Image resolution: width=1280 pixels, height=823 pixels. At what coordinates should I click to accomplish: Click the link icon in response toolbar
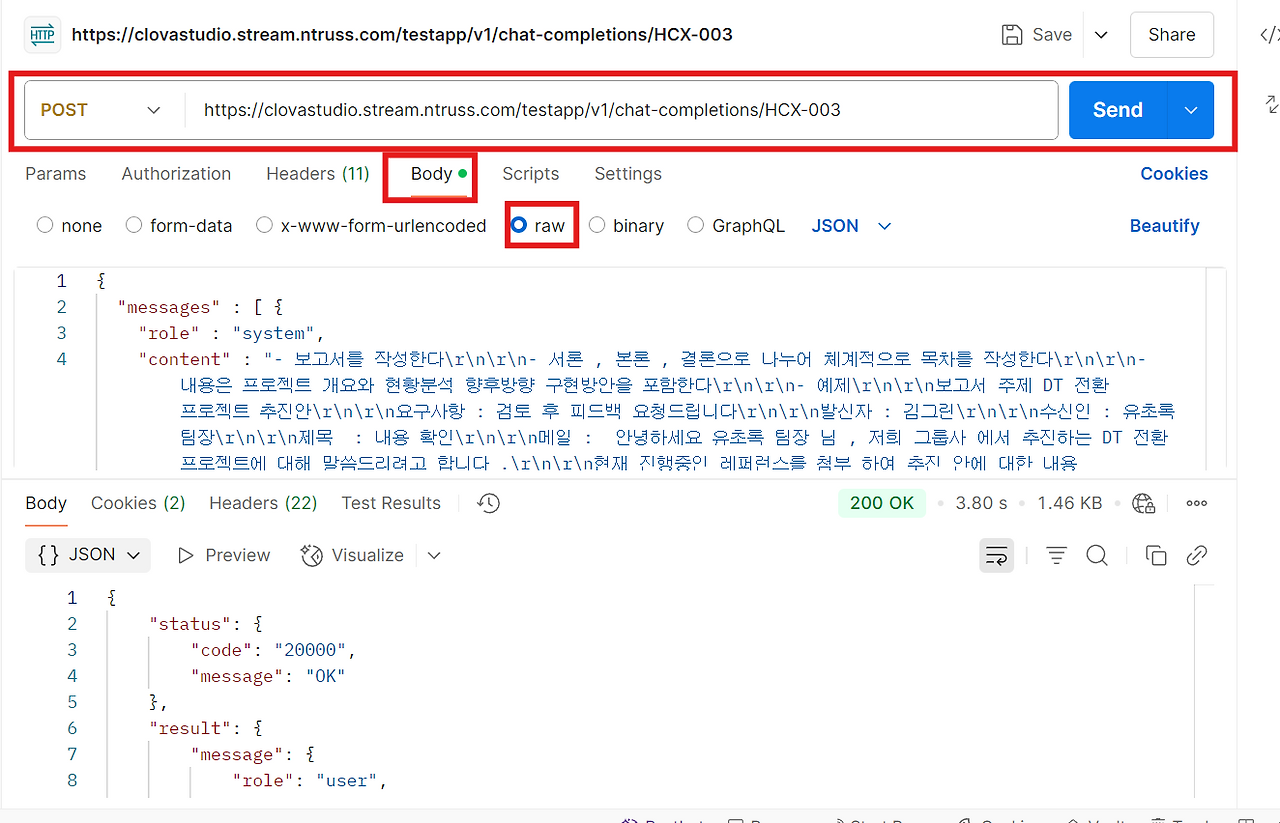(x=1197, y=556)
